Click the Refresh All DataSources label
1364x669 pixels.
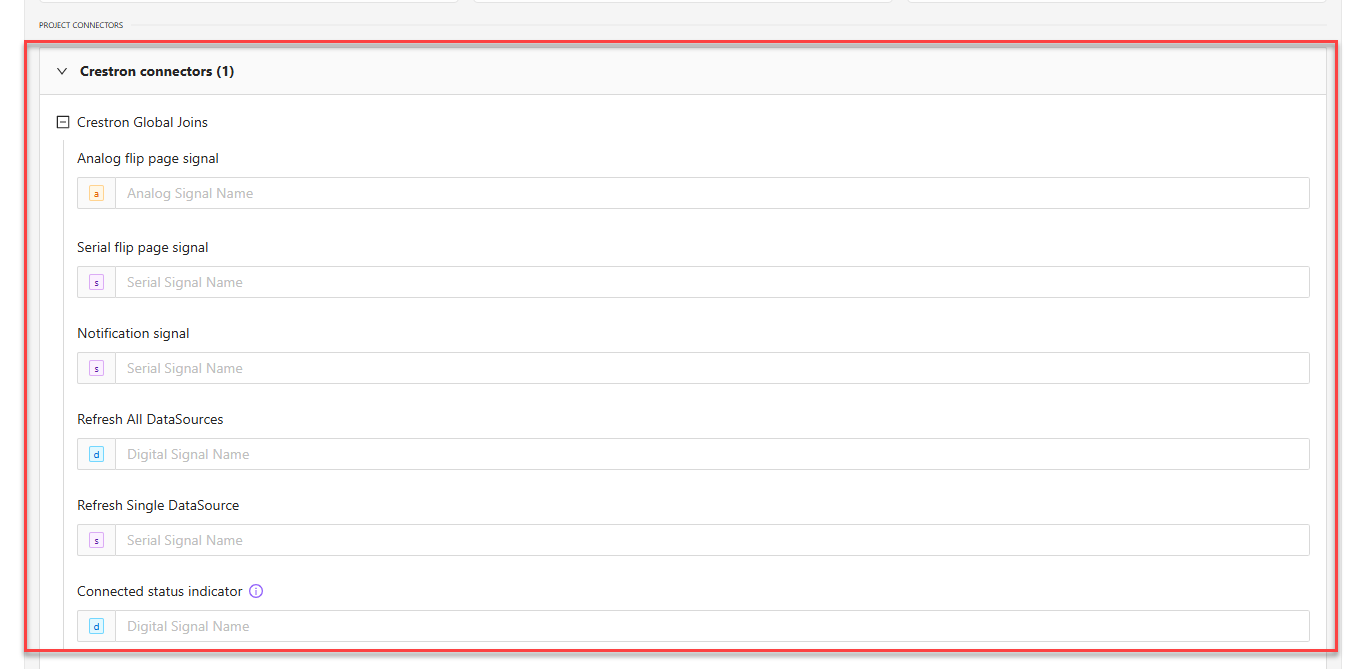click(150, 419)
